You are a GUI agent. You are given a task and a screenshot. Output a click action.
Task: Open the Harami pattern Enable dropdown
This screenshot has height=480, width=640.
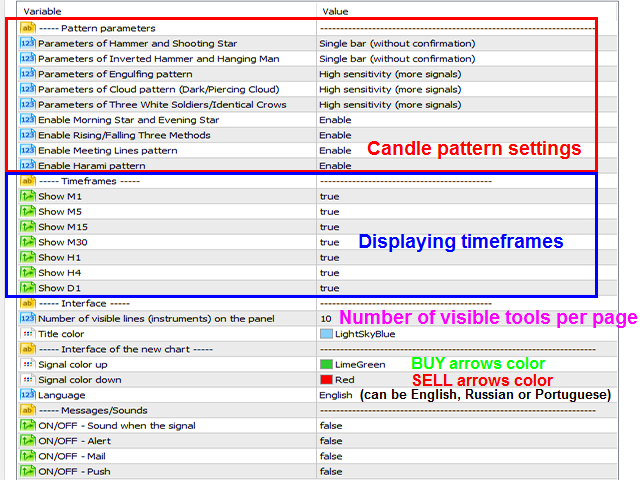335,166
